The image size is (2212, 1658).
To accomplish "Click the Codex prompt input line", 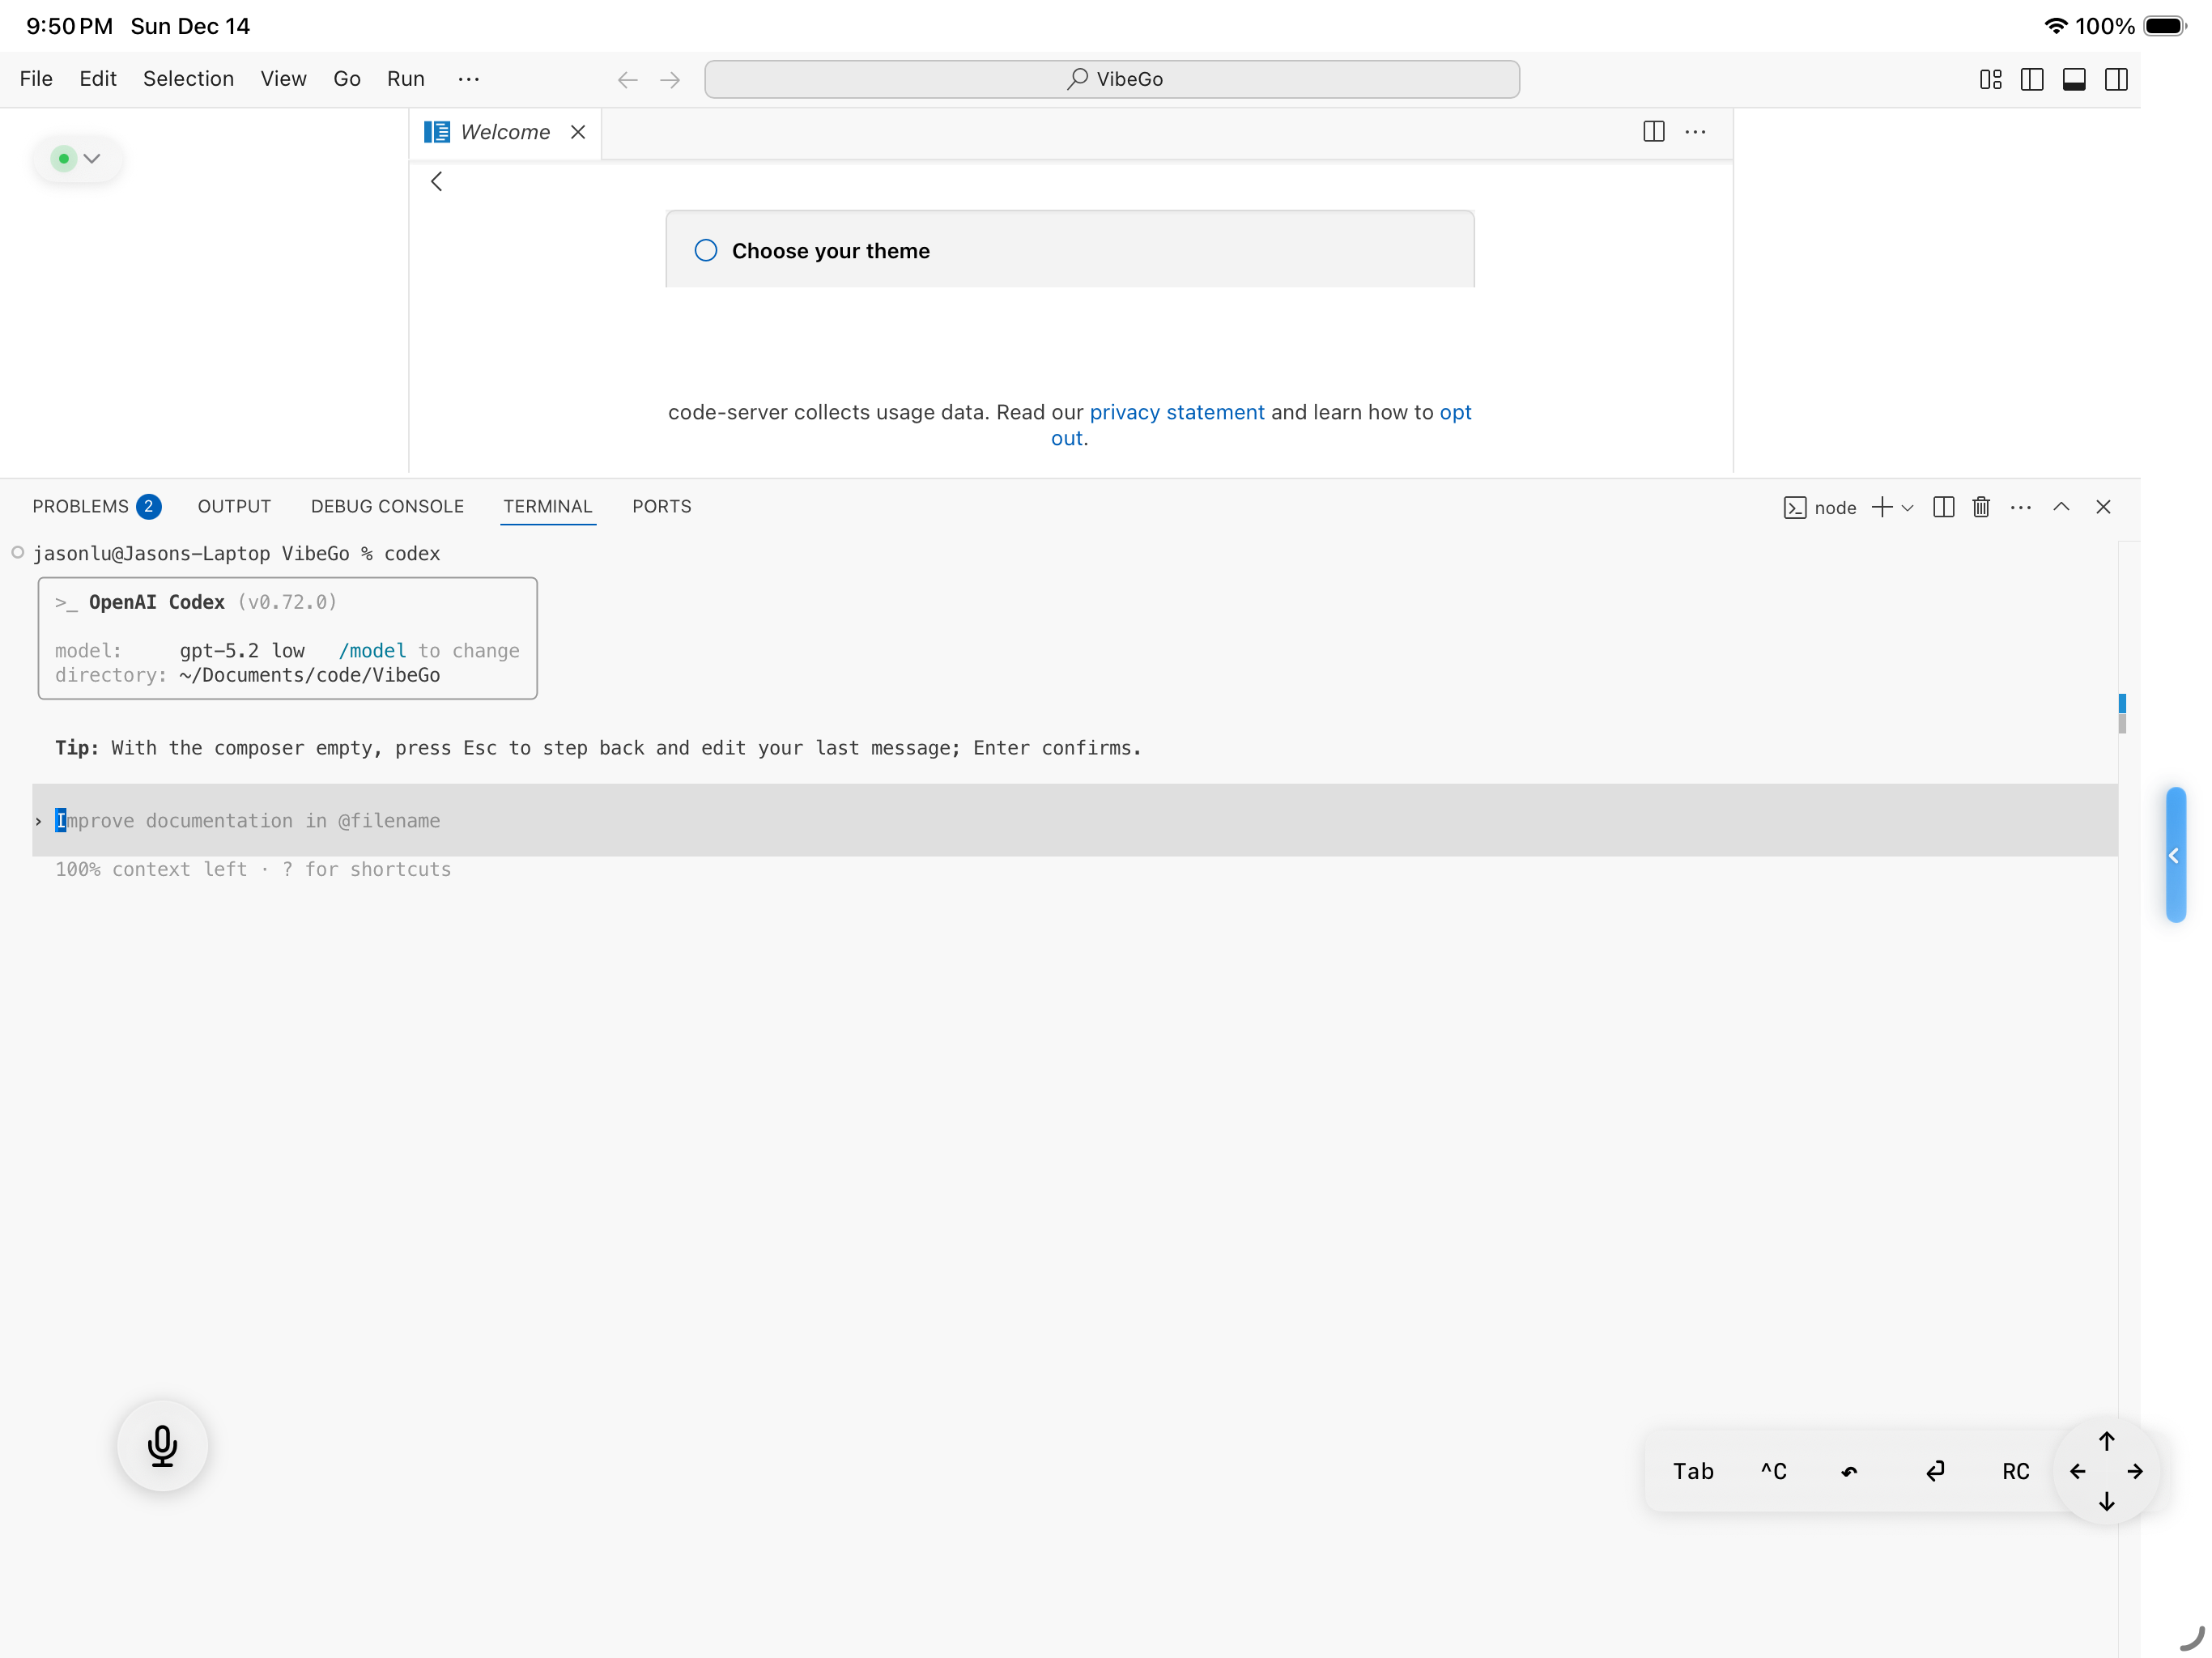I will point(1074,820).
